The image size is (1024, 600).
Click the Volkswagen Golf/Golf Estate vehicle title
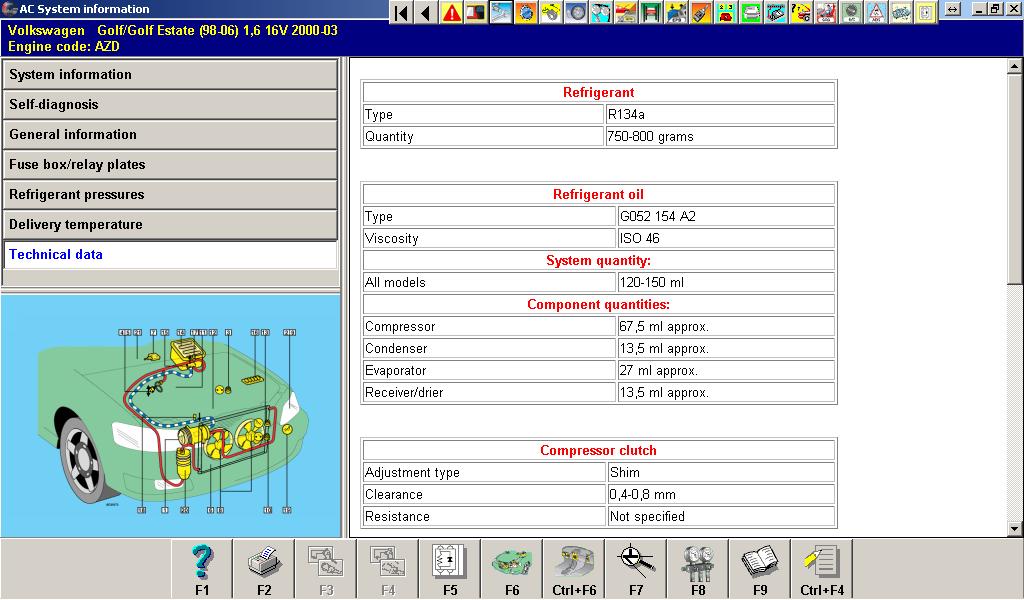pos(173,30)
